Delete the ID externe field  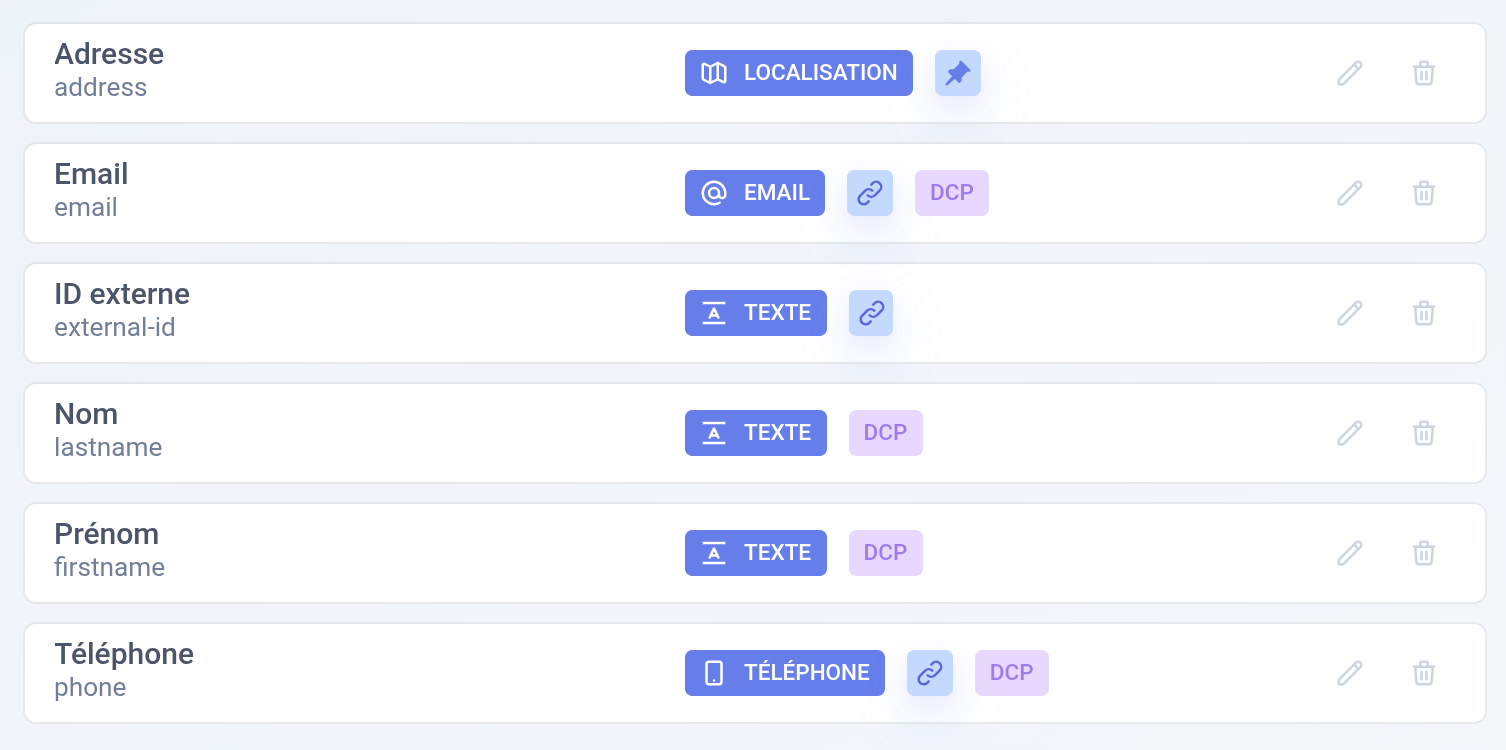1424,313
